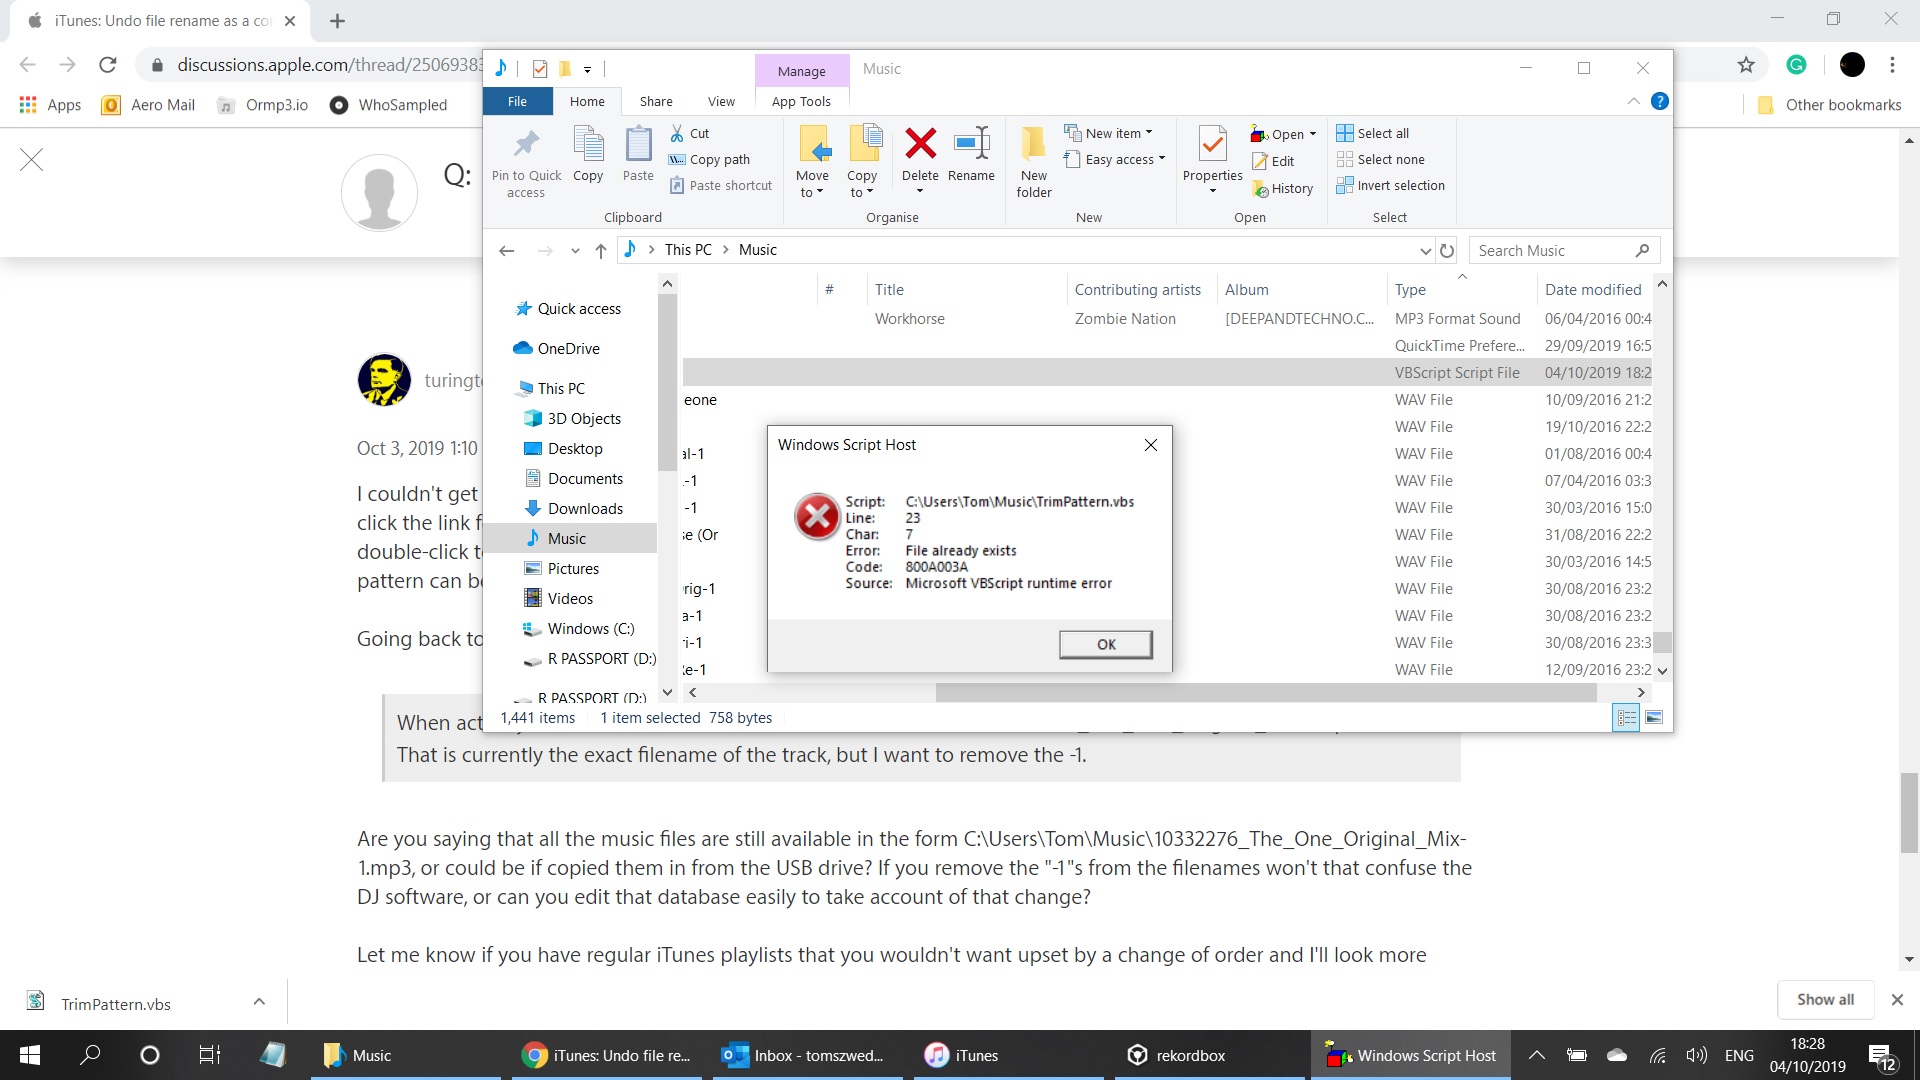Click the refresh icon beside address bar
1920x1080 pixels.
(x=1447, y=250)
